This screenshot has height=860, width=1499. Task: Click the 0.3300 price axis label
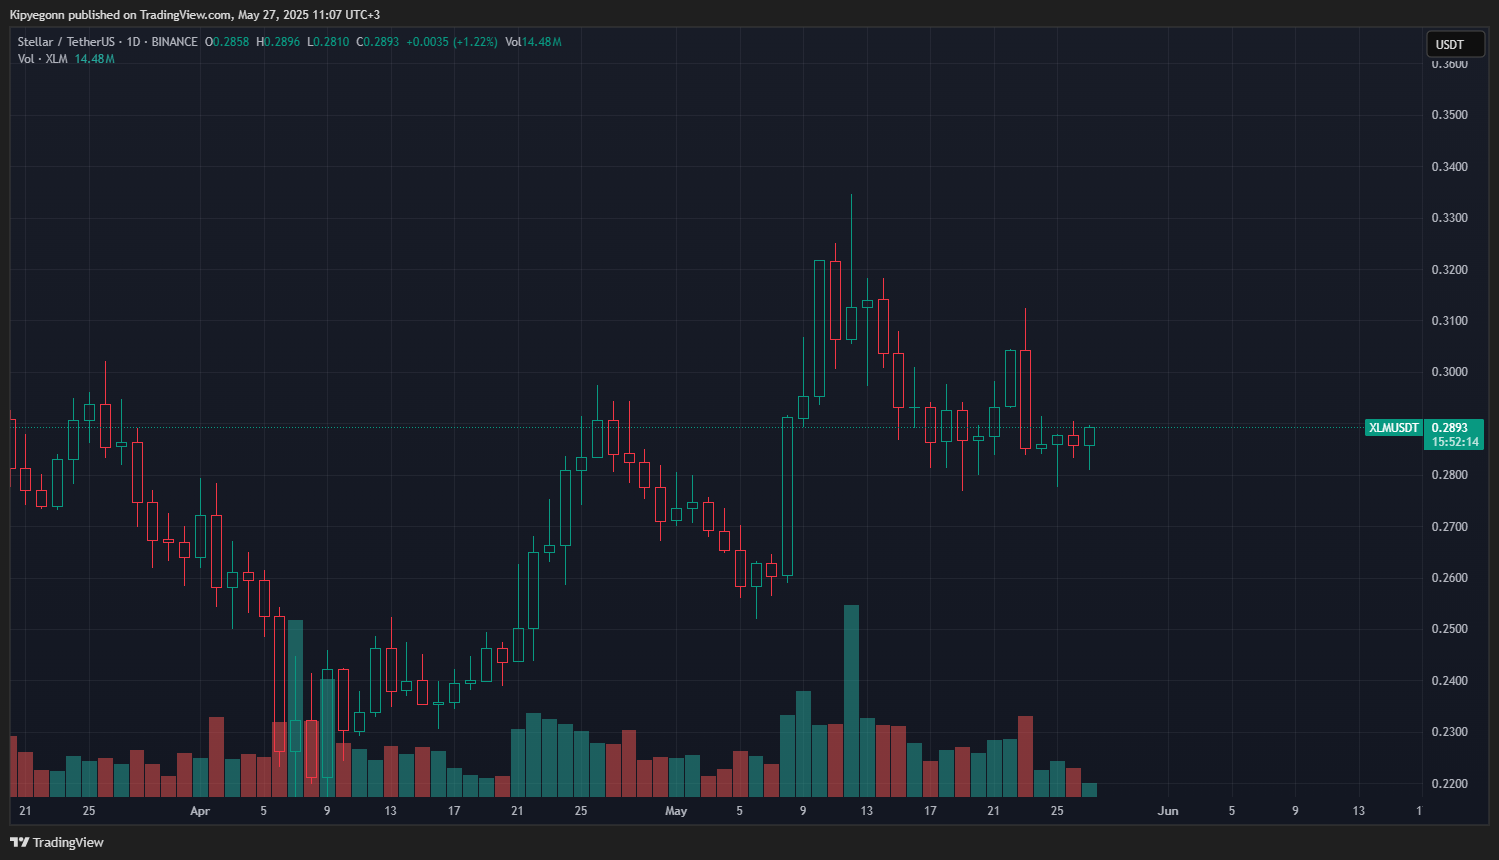1450,218
